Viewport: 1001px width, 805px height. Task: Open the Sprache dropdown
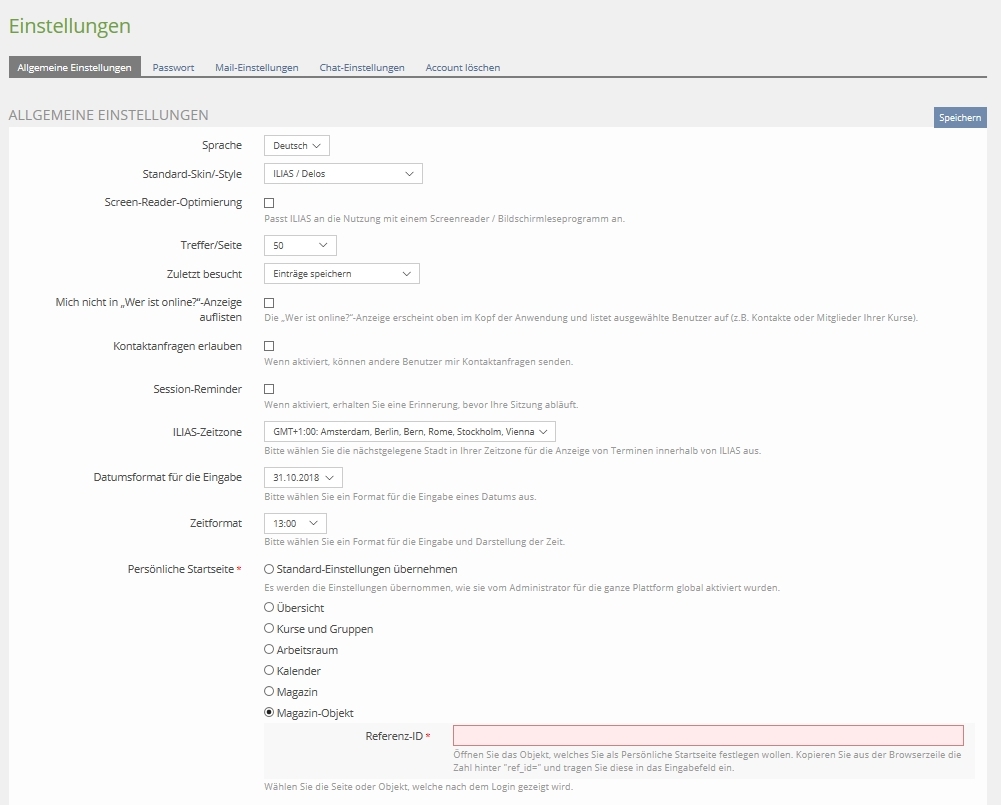click(x=297, y=146)
